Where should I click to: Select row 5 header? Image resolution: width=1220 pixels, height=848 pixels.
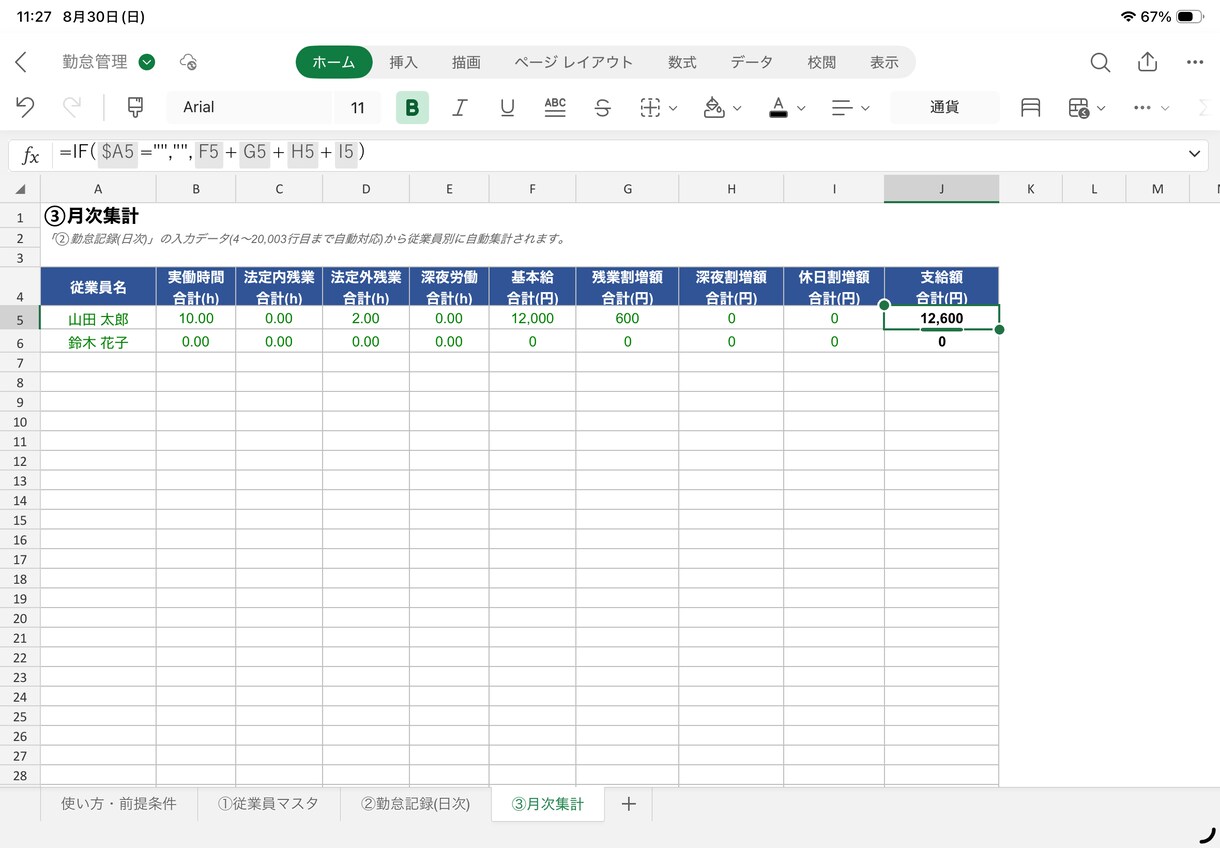click(20, 319)
